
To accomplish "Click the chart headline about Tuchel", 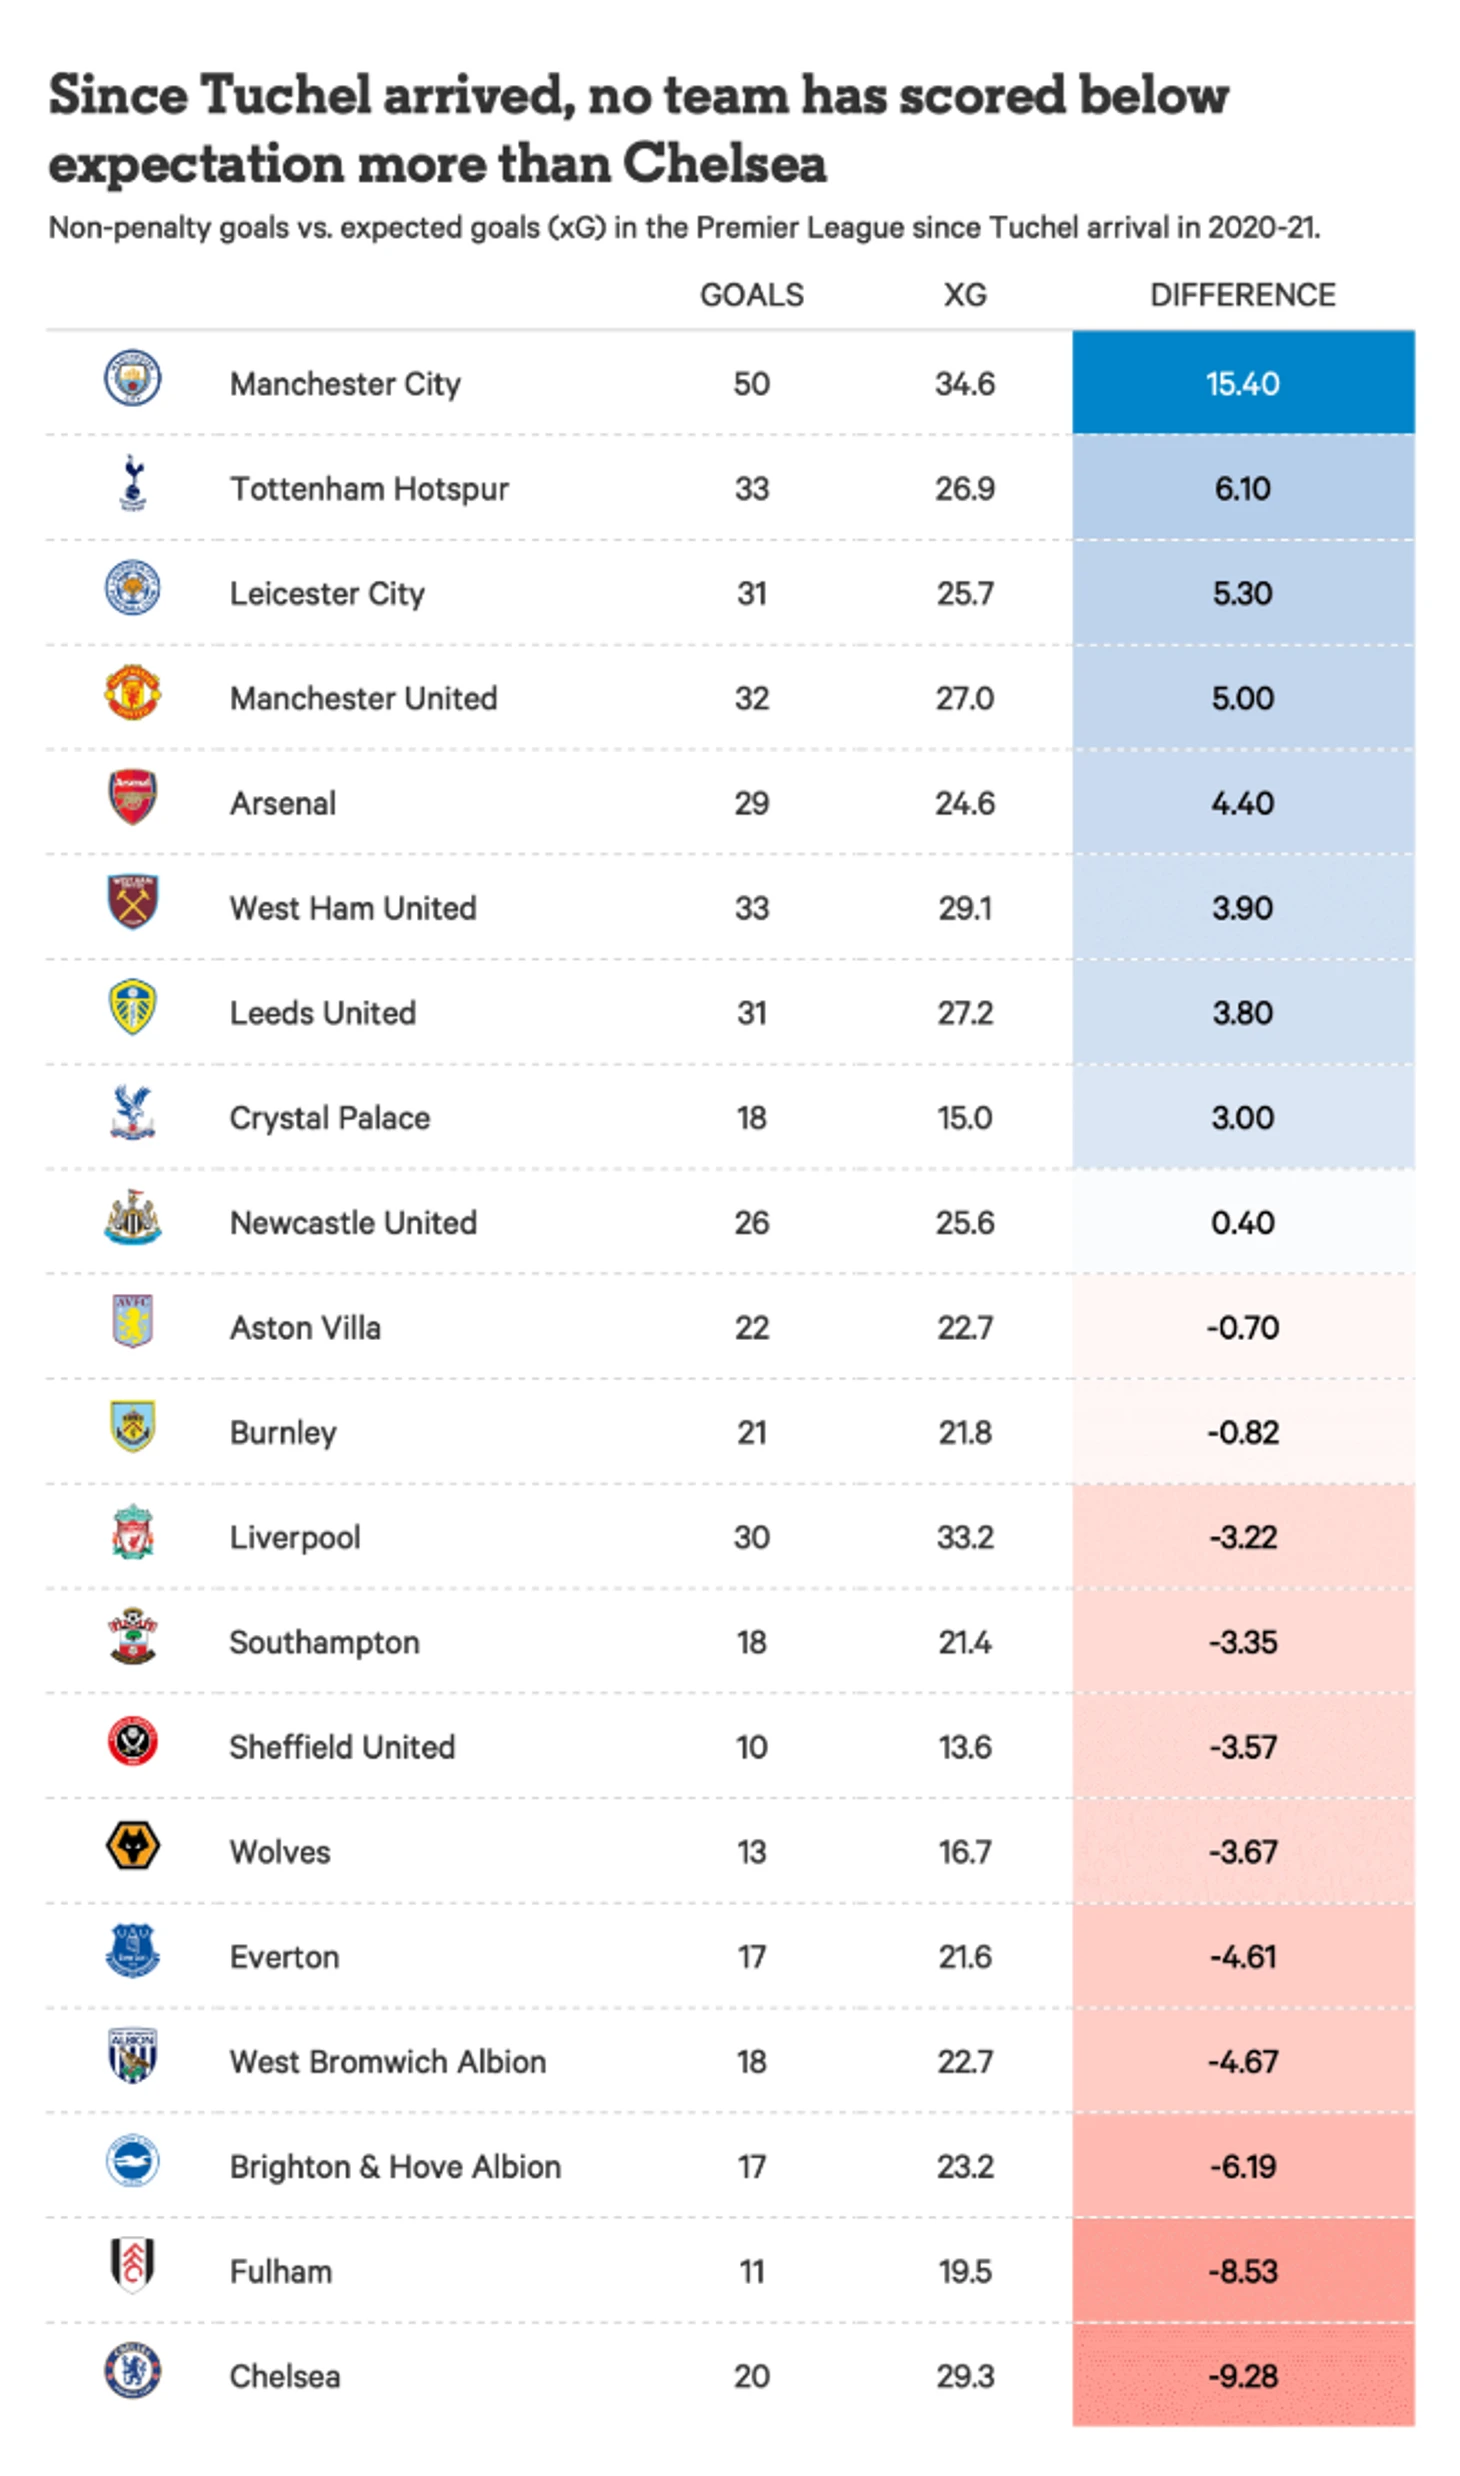I will tap(638, 128).
